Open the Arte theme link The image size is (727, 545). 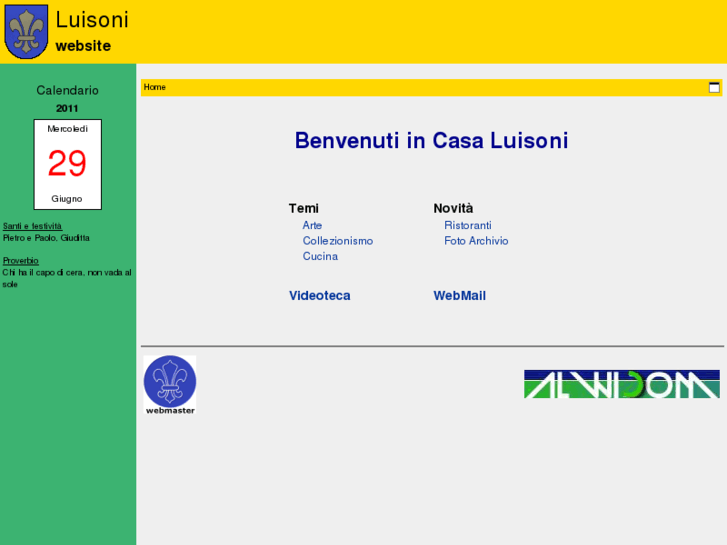(x=312, y=225)
